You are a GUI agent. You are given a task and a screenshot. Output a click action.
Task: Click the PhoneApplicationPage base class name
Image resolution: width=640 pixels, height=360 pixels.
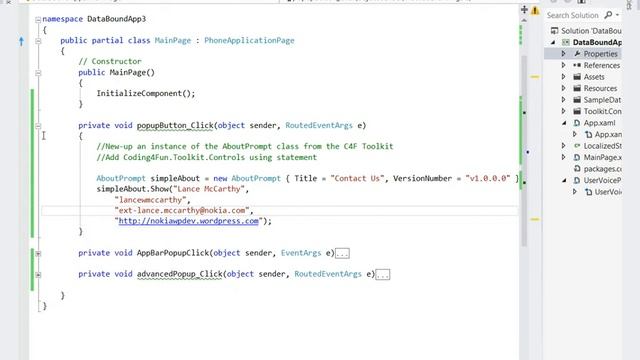(x=249, y=40)
